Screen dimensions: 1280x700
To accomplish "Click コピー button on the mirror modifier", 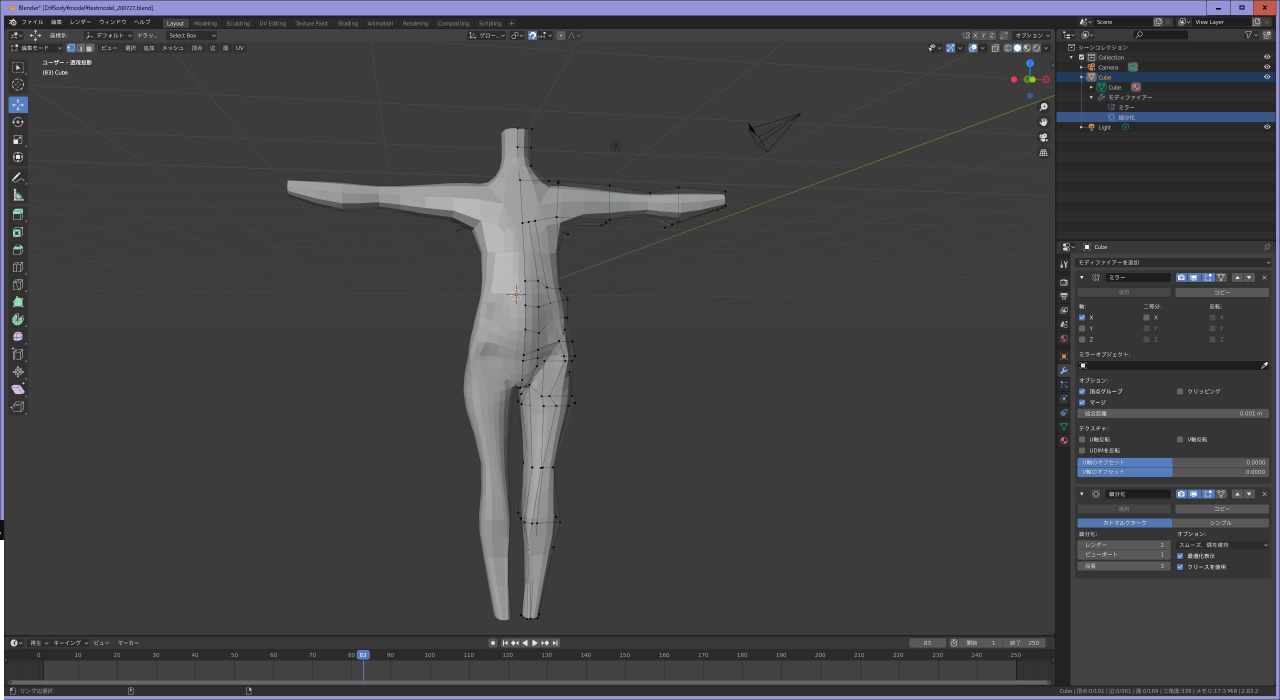I will pyautogui.click(x=1221, y=293).
